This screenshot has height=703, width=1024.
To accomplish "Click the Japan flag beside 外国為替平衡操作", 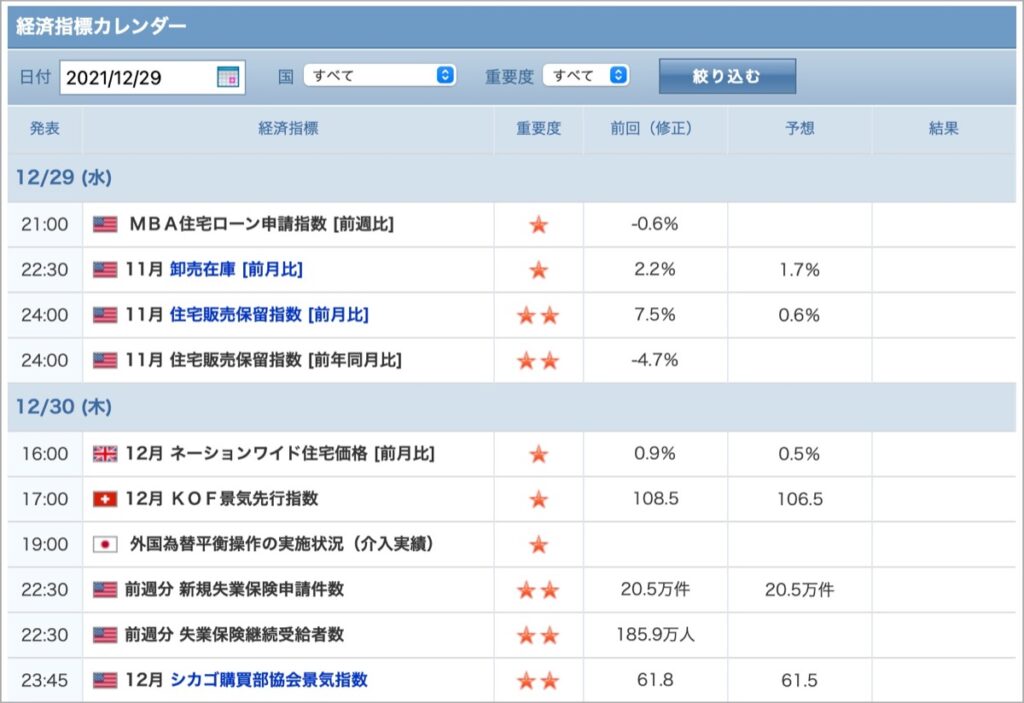I will coord(104,544).
